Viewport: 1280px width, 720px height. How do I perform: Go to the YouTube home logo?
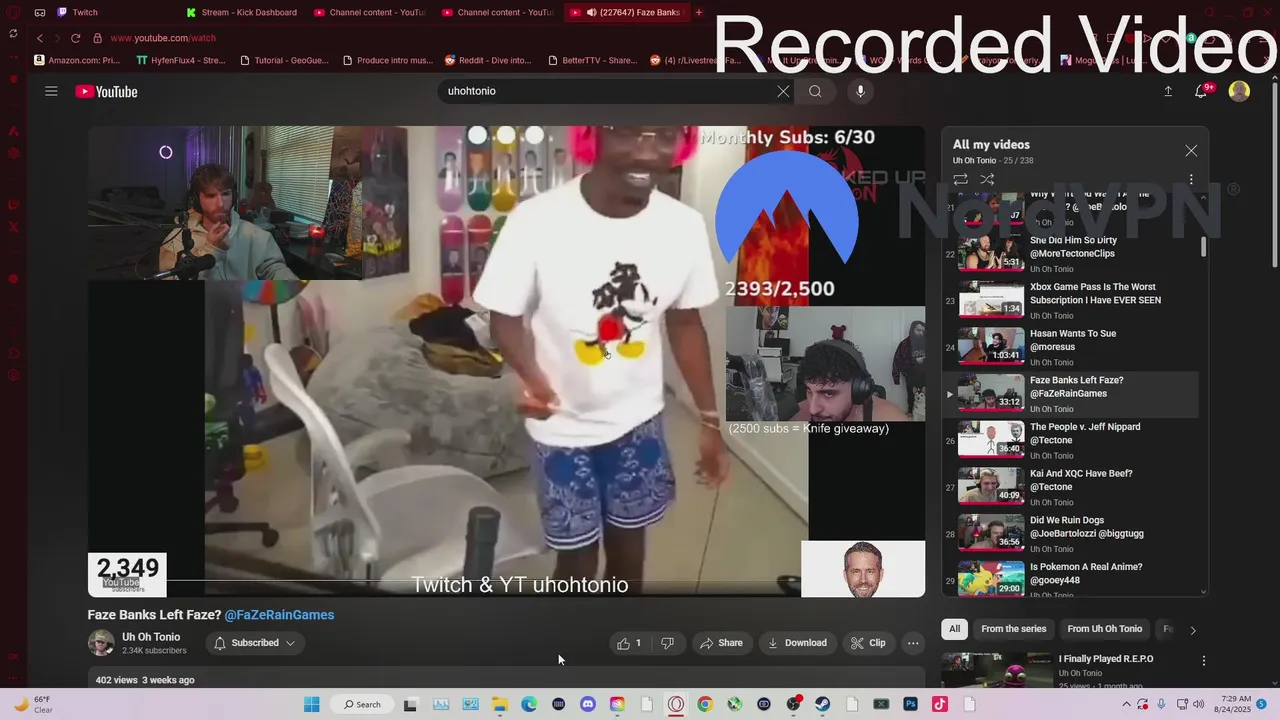point(106,92)
